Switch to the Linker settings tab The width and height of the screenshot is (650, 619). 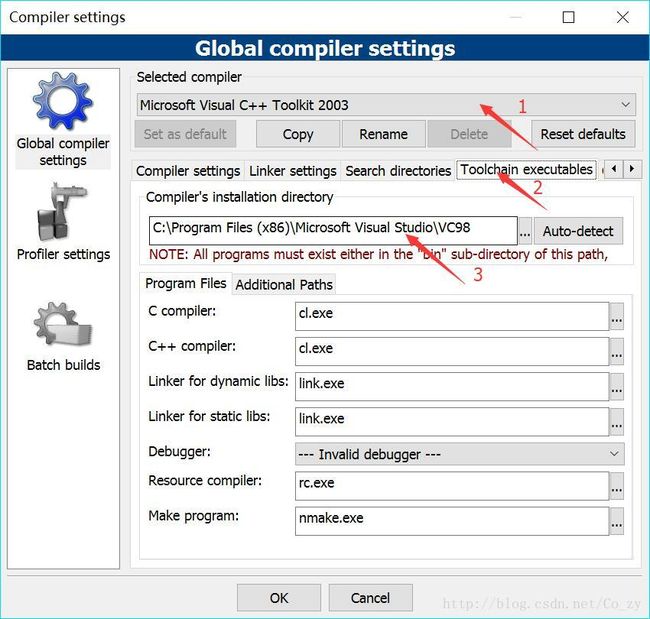coord(292,171)
